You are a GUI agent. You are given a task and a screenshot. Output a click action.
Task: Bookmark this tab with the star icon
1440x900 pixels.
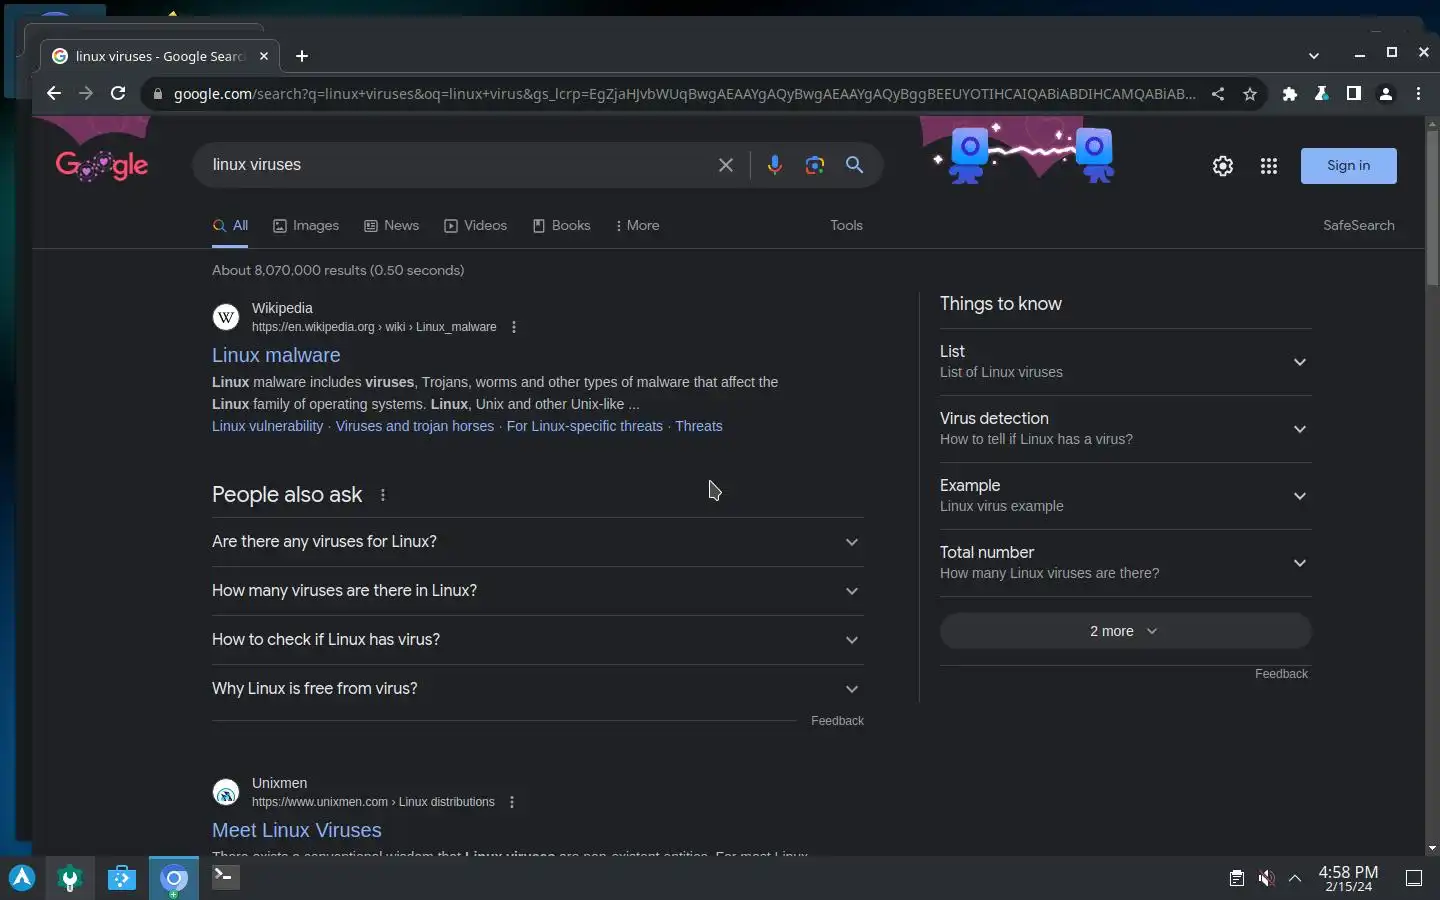1250,94
